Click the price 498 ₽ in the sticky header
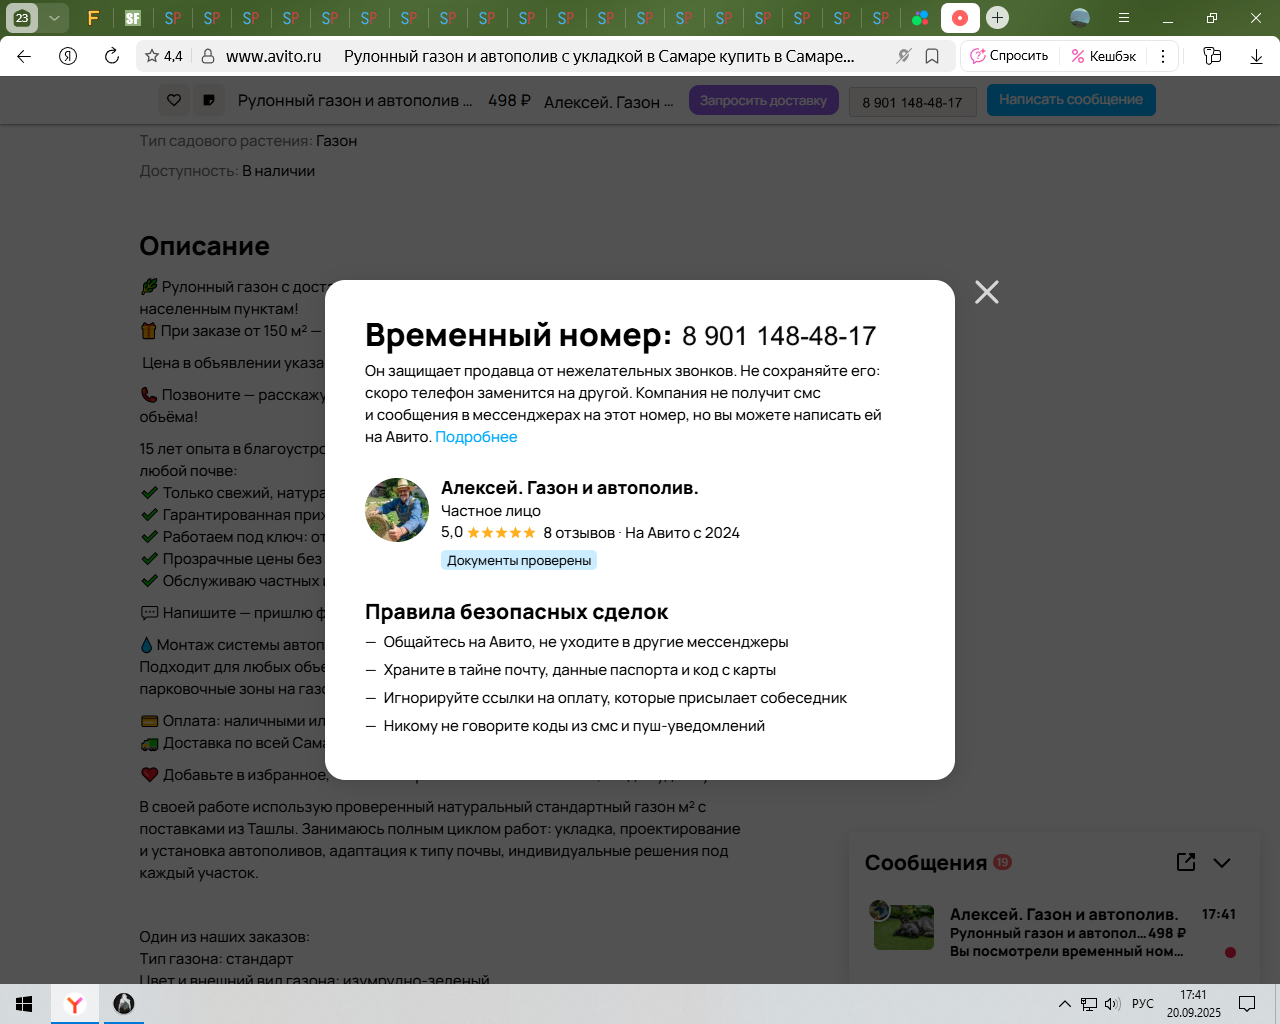Image resolution: width=1280 pixels, height=1024 pixels. pos(509,100)
